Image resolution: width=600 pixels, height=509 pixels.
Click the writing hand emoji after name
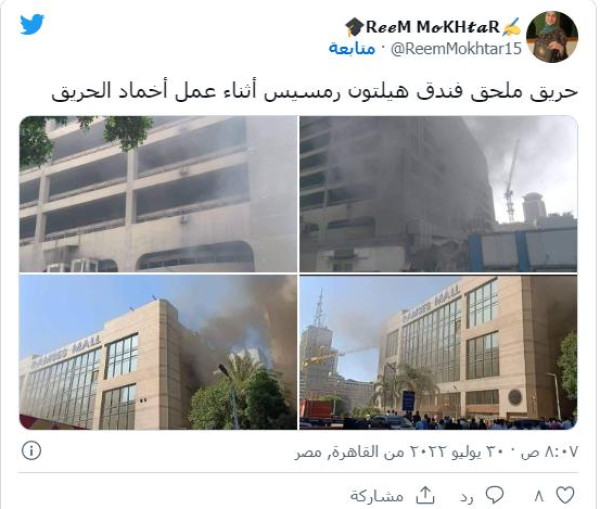pos(511,26)
